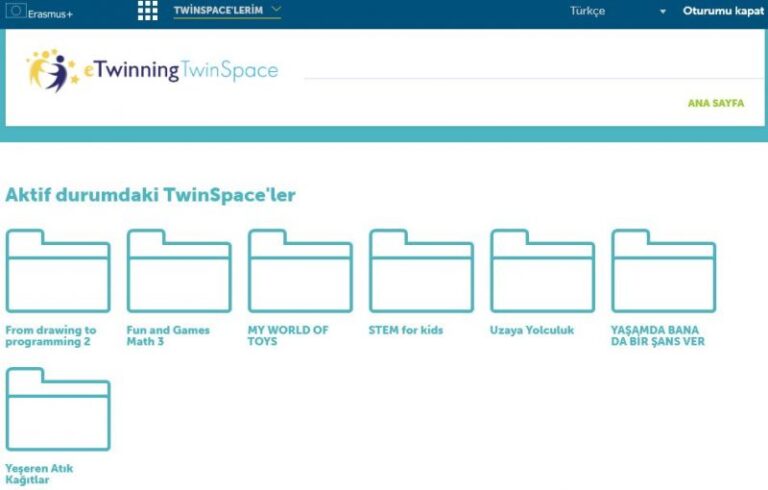Click the language selector arrow
Viewport: 768px width, 490px height.
pos(662,12)
